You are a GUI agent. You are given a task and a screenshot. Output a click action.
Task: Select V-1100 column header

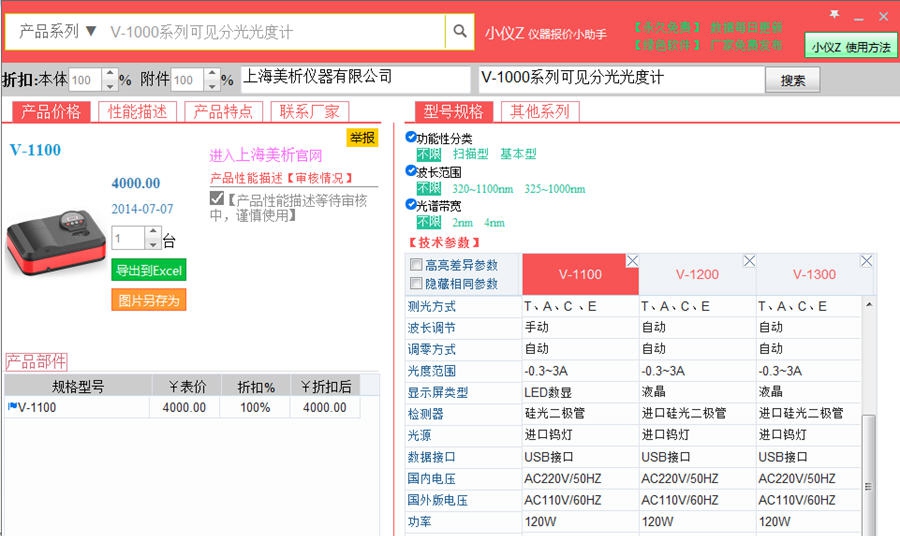[580, 274]
